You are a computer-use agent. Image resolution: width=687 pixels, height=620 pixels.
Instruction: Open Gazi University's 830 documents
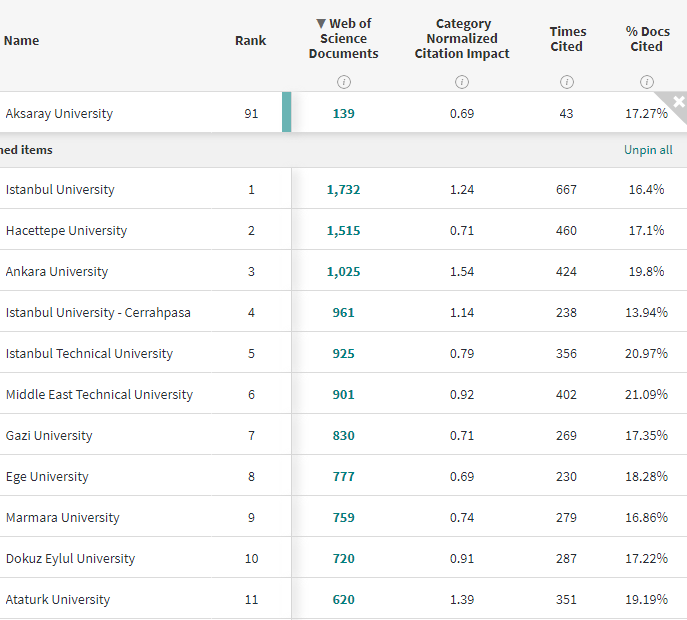[343, 436]
